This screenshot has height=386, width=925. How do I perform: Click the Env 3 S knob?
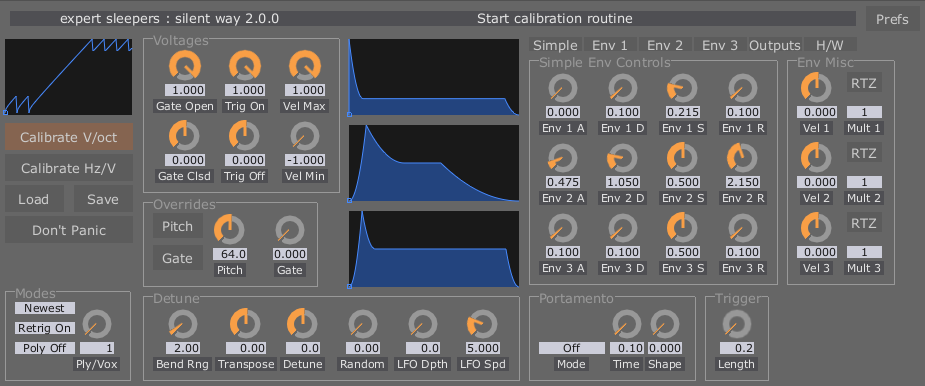click(683, 227)
